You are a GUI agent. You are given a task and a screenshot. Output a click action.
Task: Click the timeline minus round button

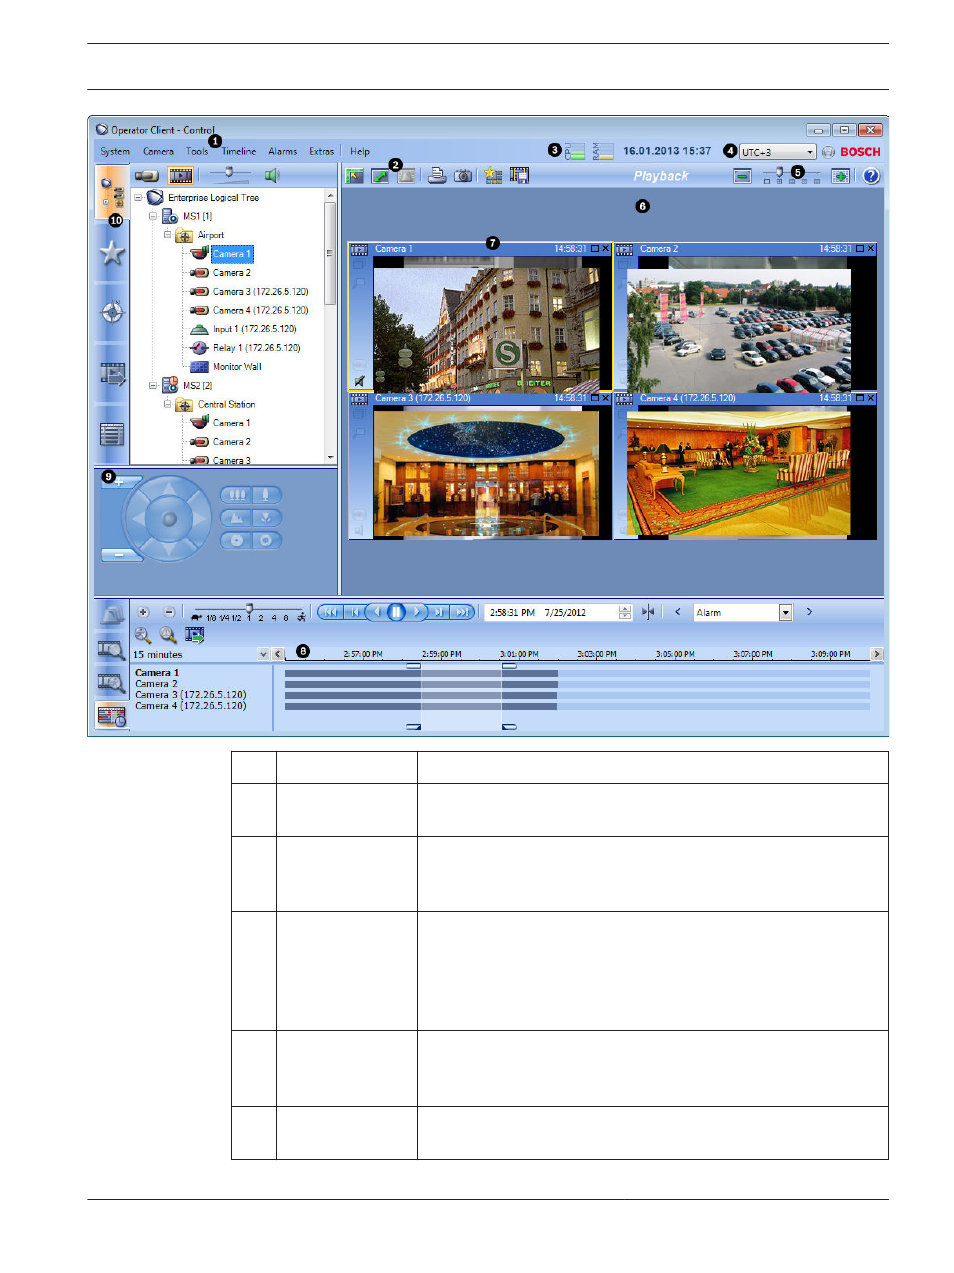pyautogui.click(x=169, y=612)
